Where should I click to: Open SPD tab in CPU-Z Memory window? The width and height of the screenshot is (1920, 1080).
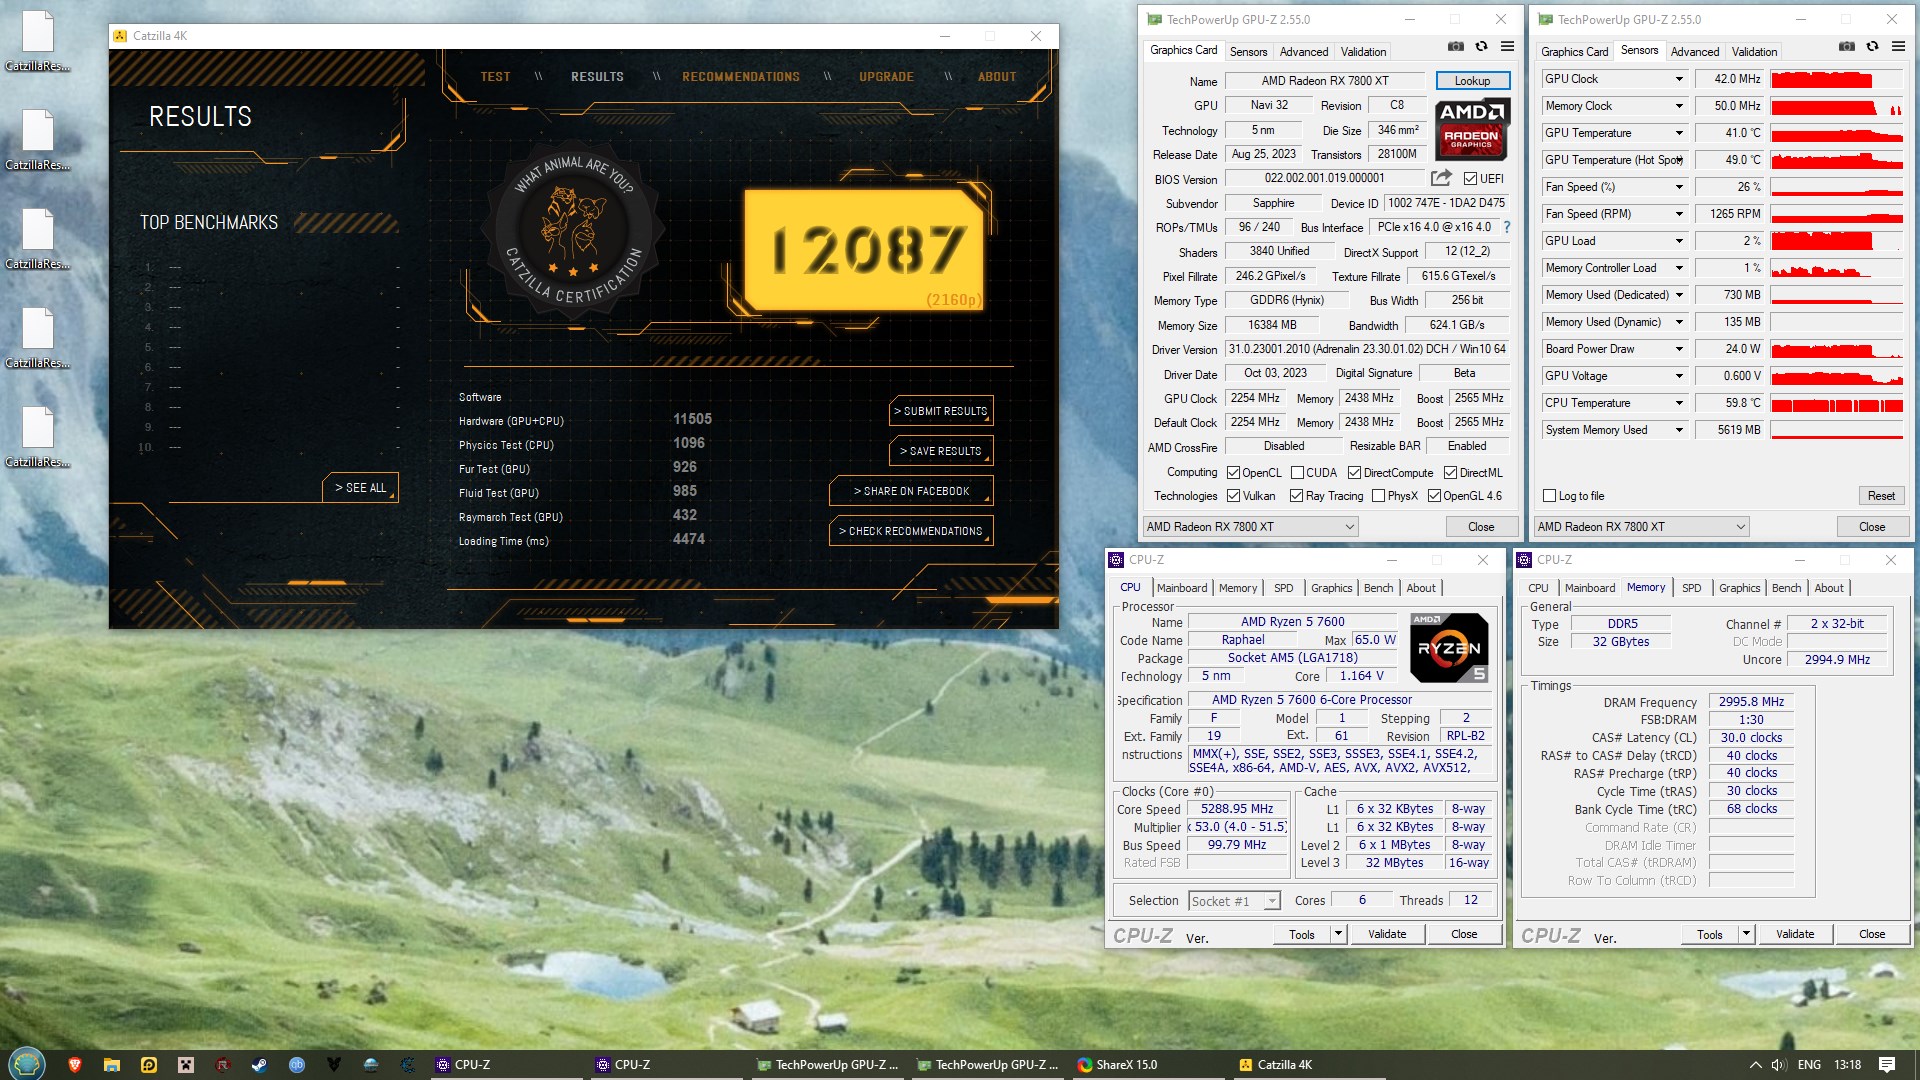point(1691,588)
